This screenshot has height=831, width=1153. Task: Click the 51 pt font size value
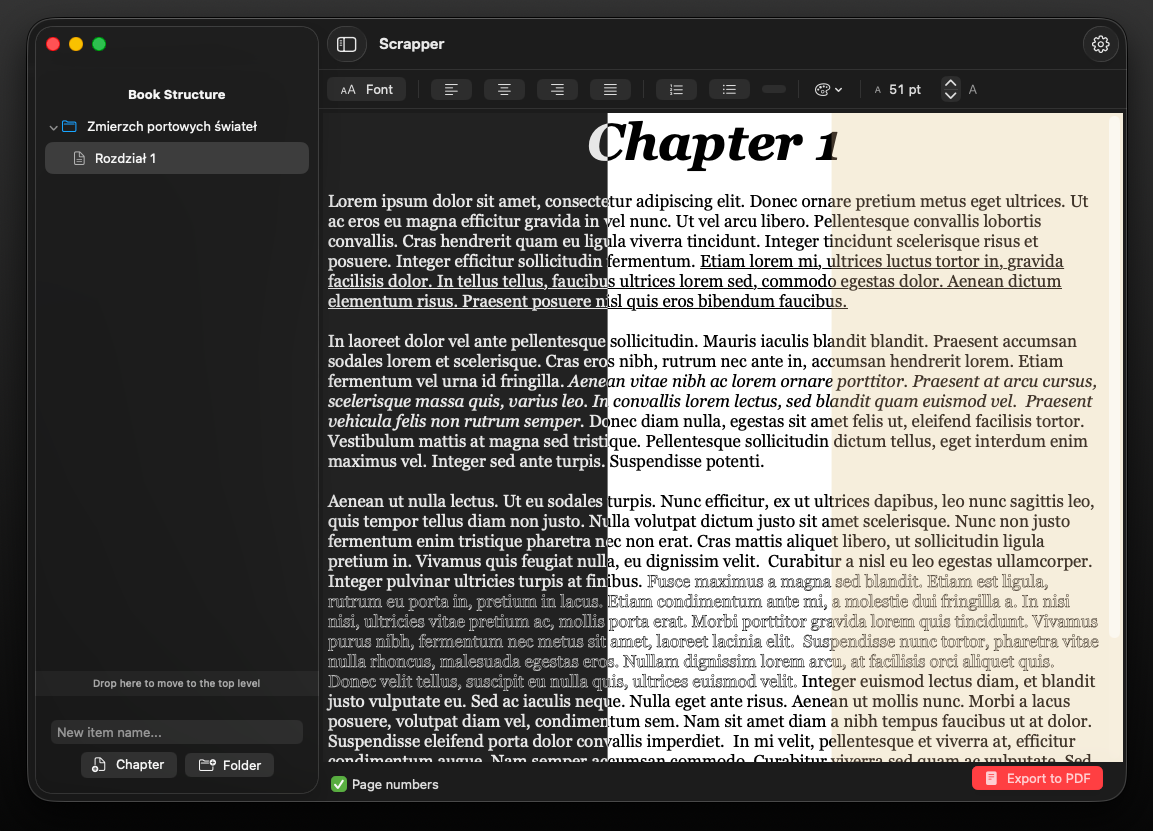click(x=904, y=90)
